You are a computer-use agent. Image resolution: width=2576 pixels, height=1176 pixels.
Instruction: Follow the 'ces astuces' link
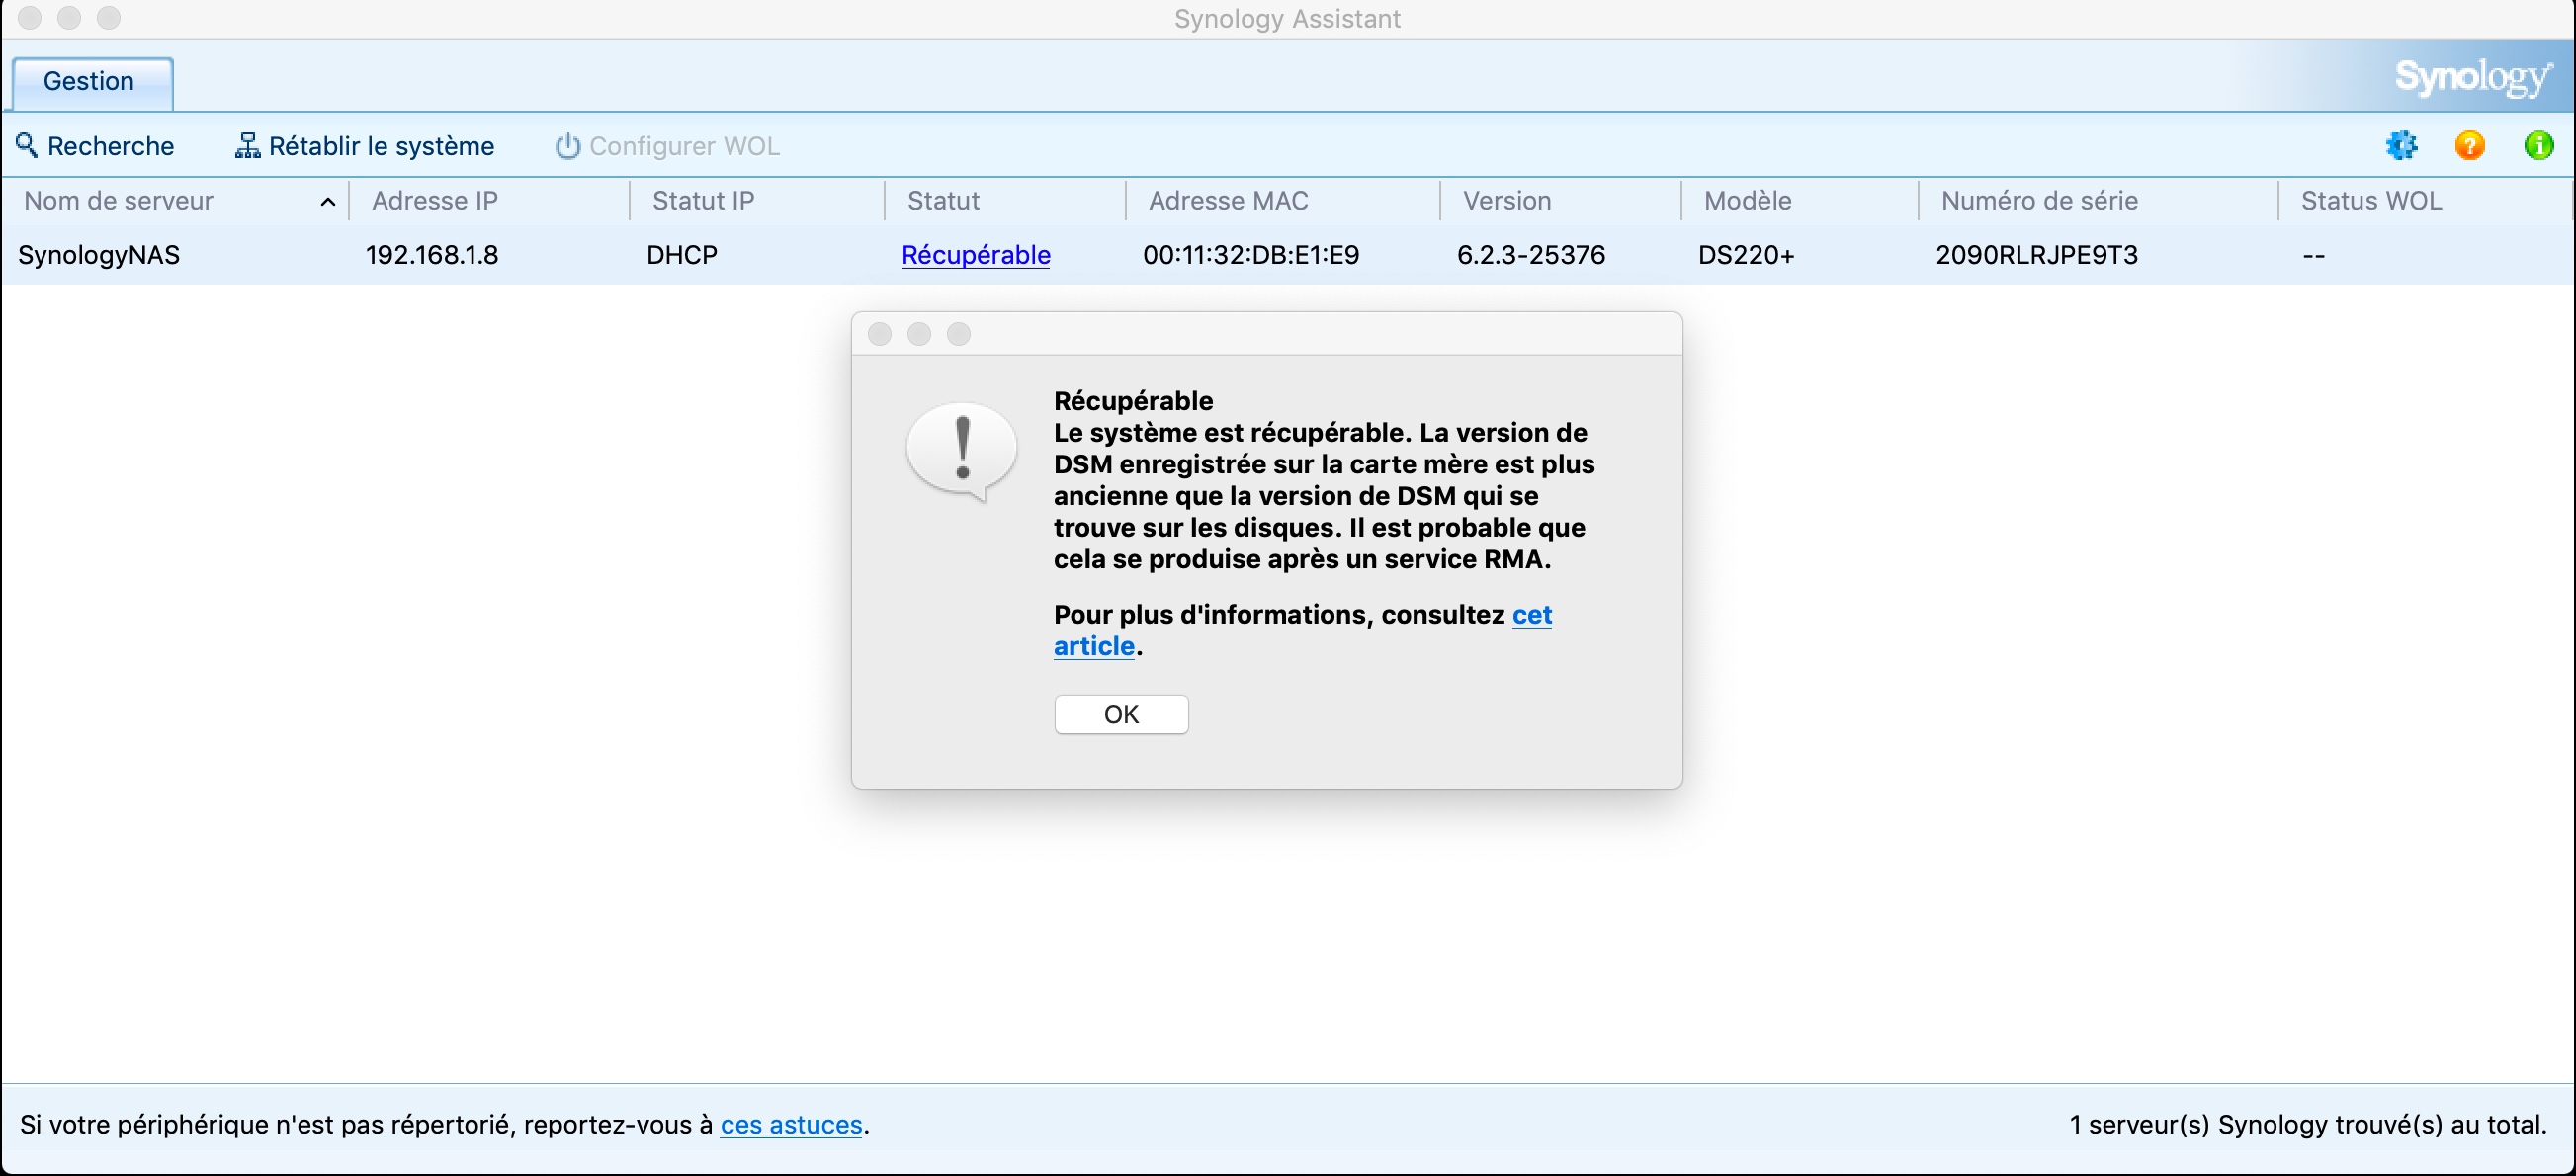click(791, 1125)
